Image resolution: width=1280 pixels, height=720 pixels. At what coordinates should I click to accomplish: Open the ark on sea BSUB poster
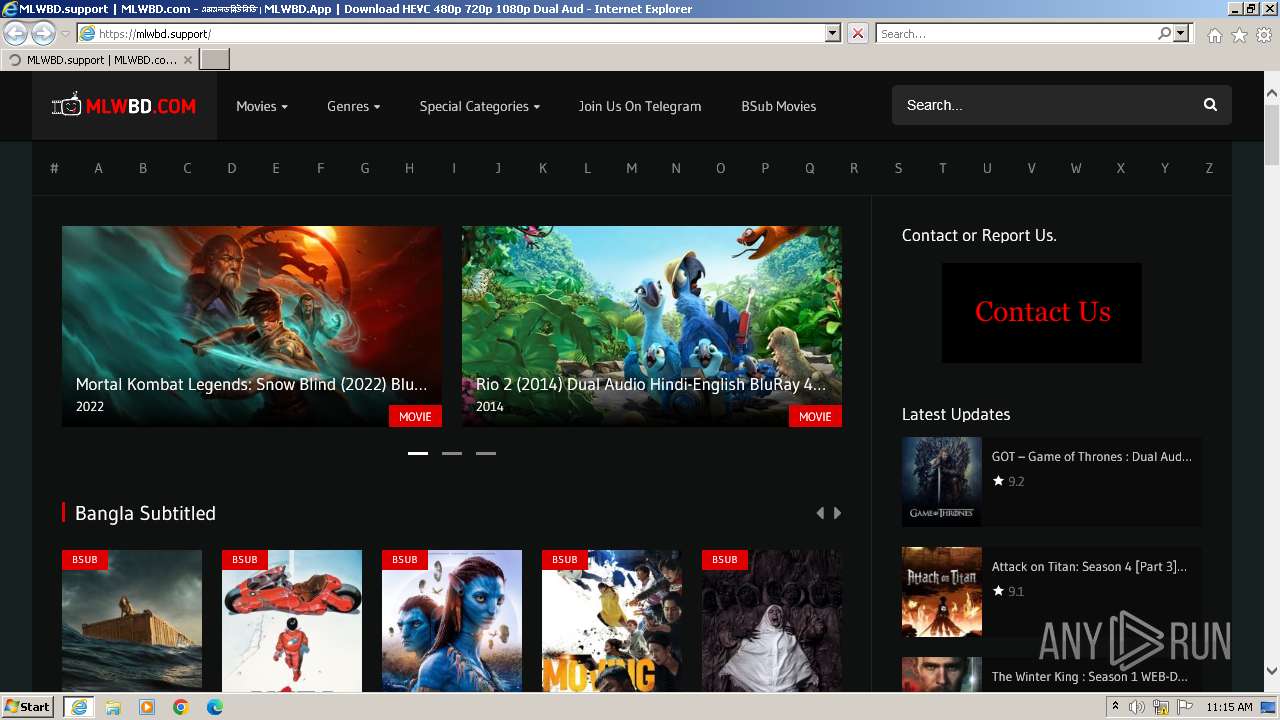132,621
